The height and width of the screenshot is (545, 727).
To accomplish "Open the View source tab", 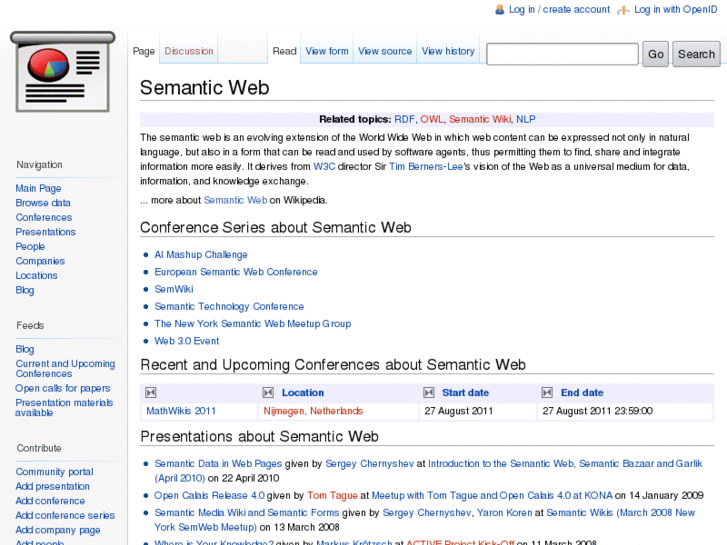I will [x=385, y=51].
